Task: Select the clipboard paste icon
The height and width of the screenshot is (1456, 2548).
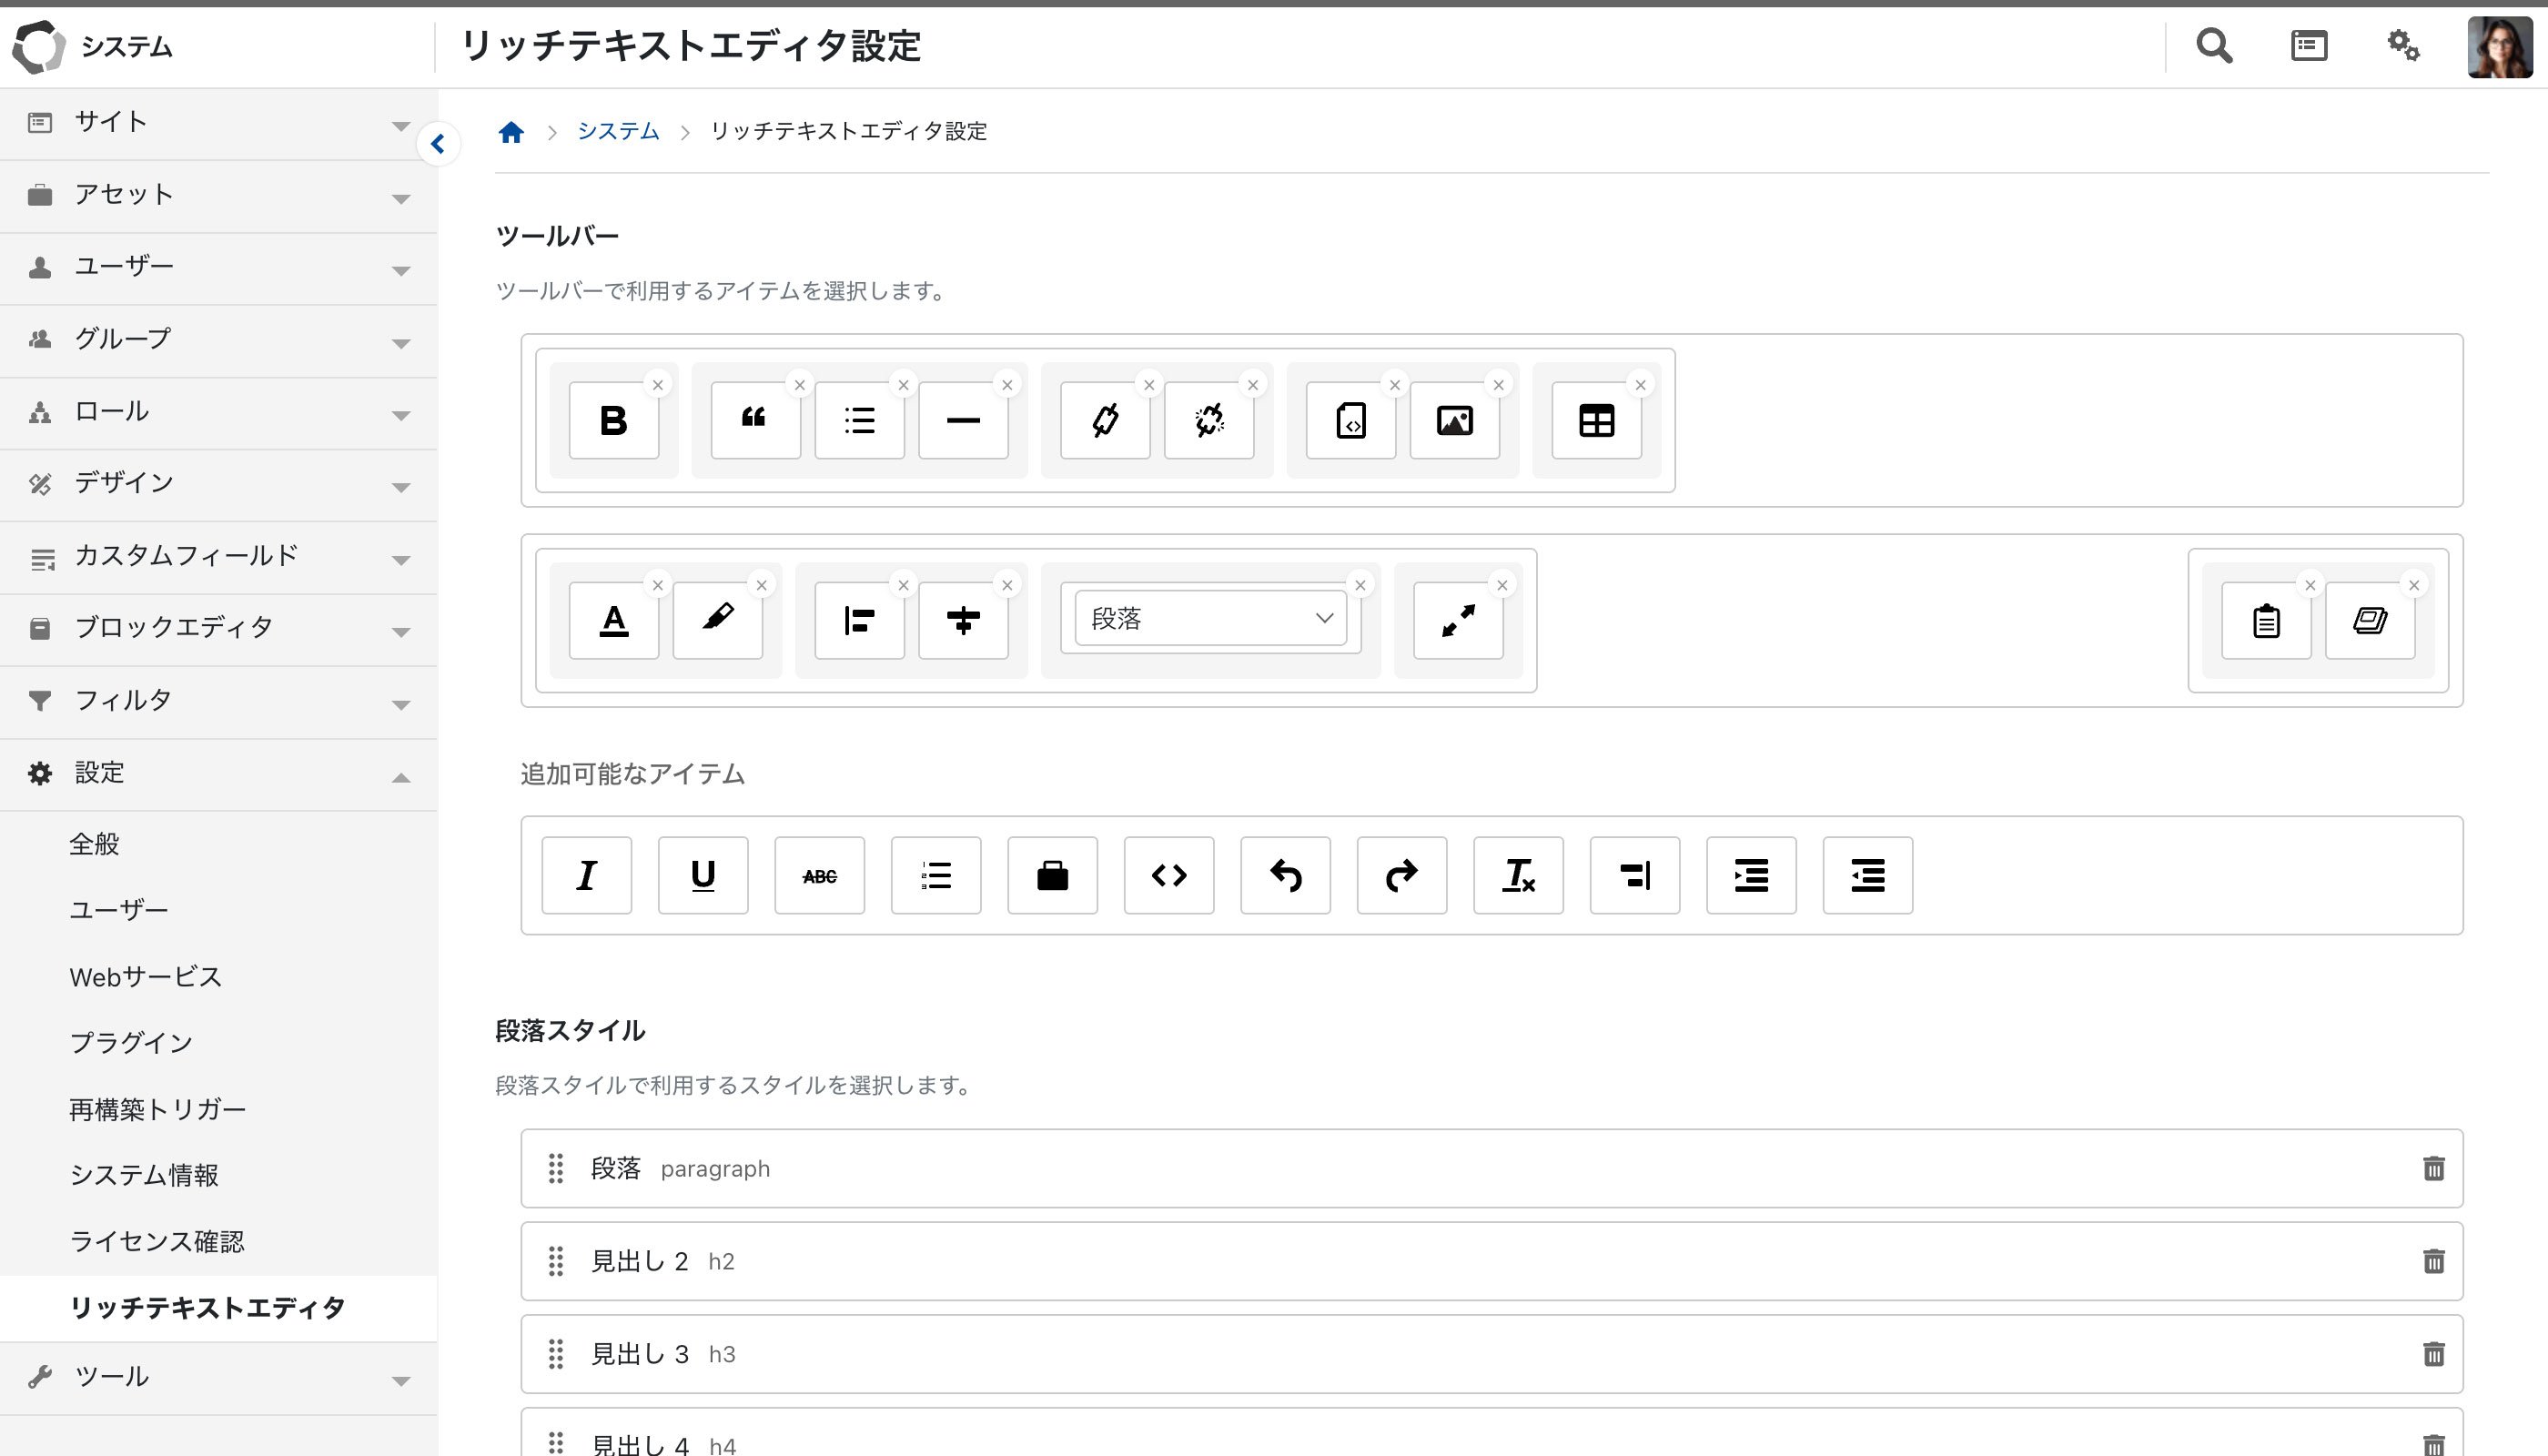Action: (x=2264, y=620)
